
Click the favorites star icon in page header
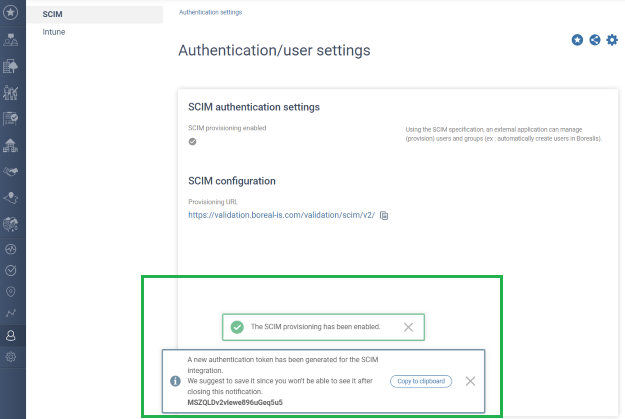tap(577, 40)
